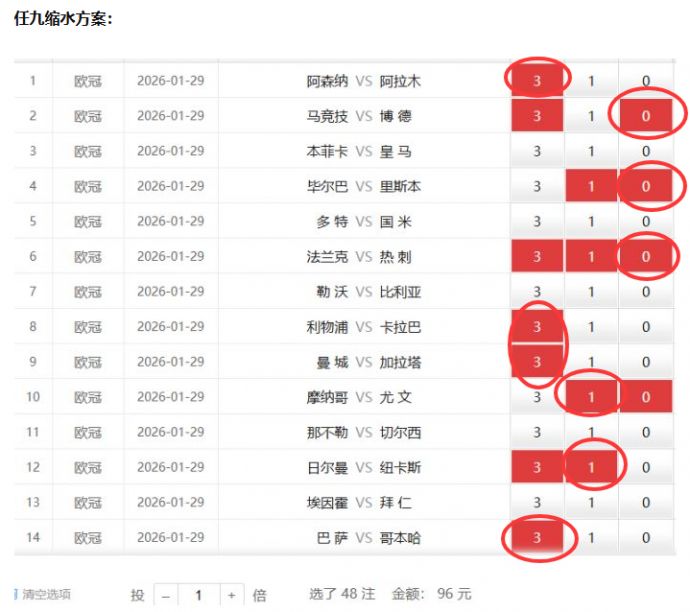This screenshot has height=612, width=690.
Task: Increase bet multiplier with plus button
Action: 231,595
